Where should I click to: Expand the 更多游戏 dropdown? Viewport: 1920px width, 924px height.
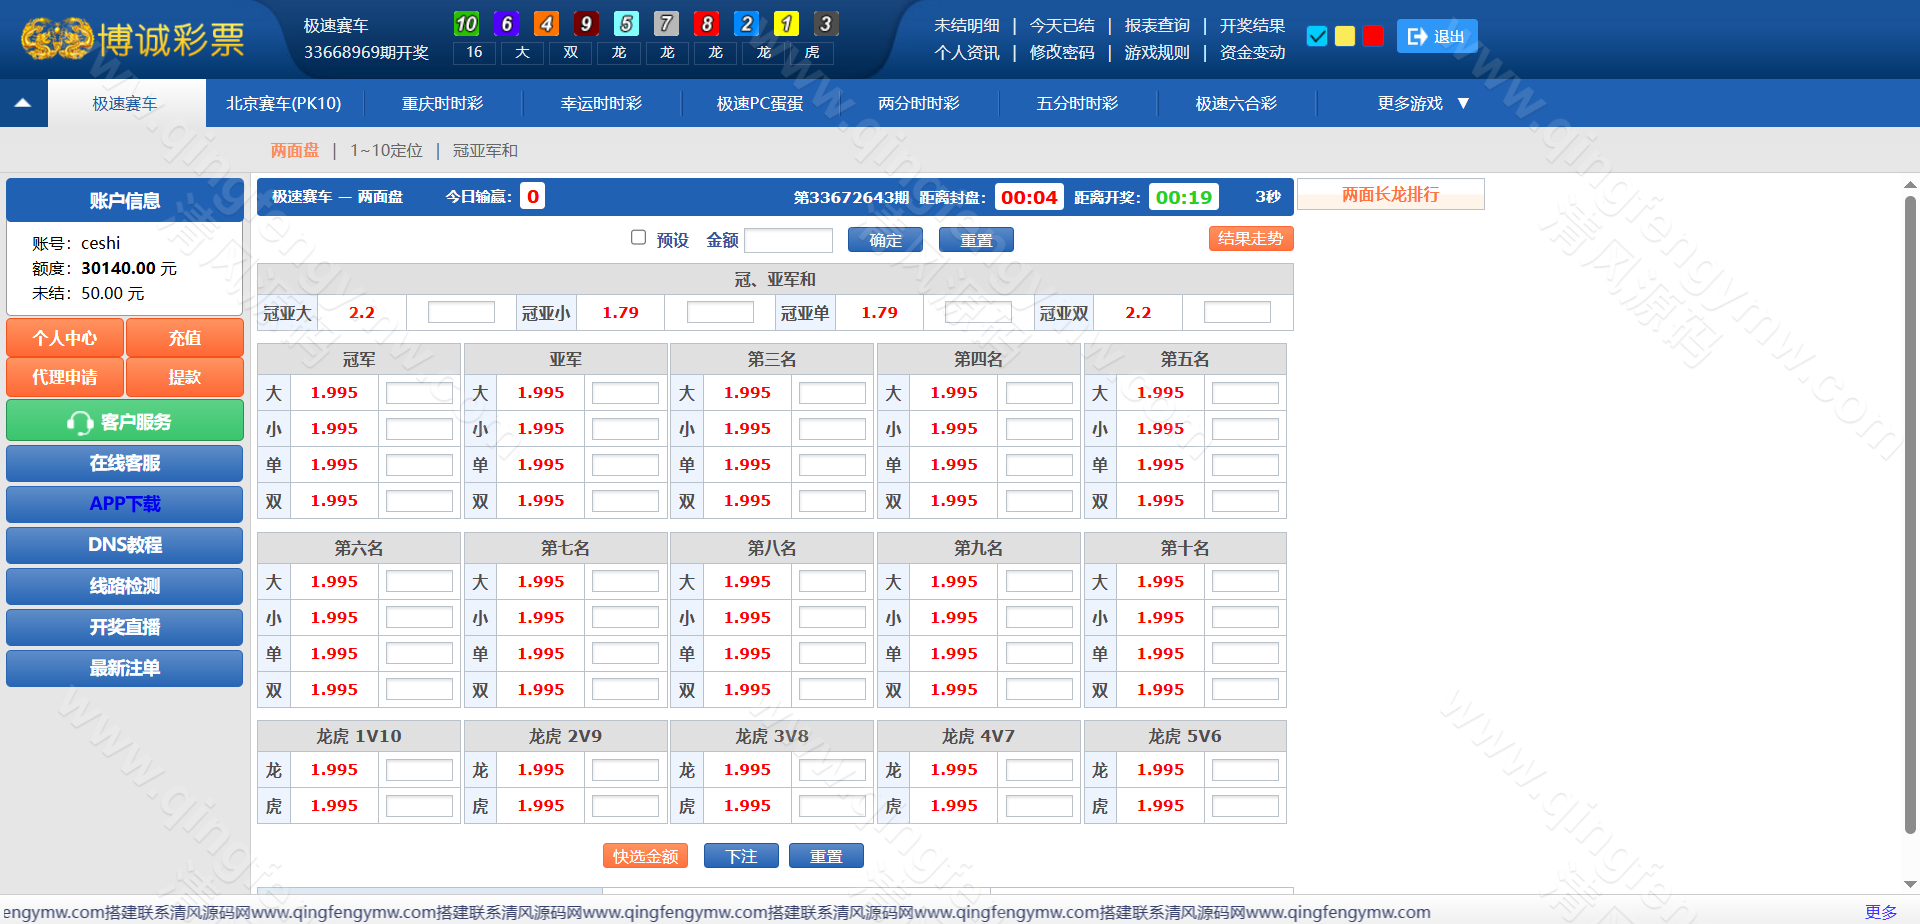point(1422,104)
